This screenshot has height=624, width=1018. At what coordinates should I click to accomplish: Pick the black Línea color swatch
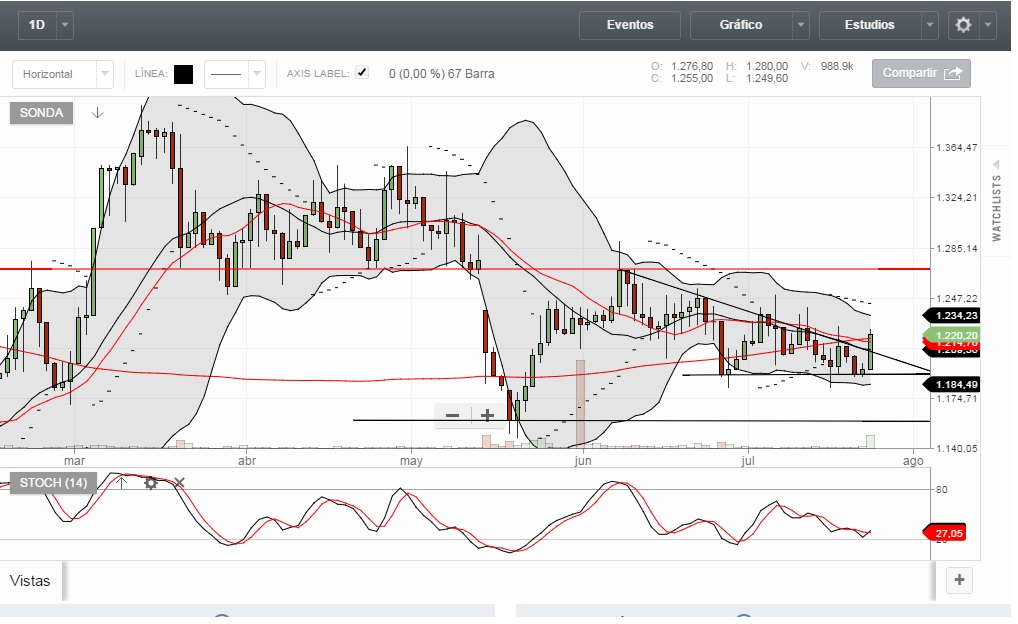(x=183, y=74)
